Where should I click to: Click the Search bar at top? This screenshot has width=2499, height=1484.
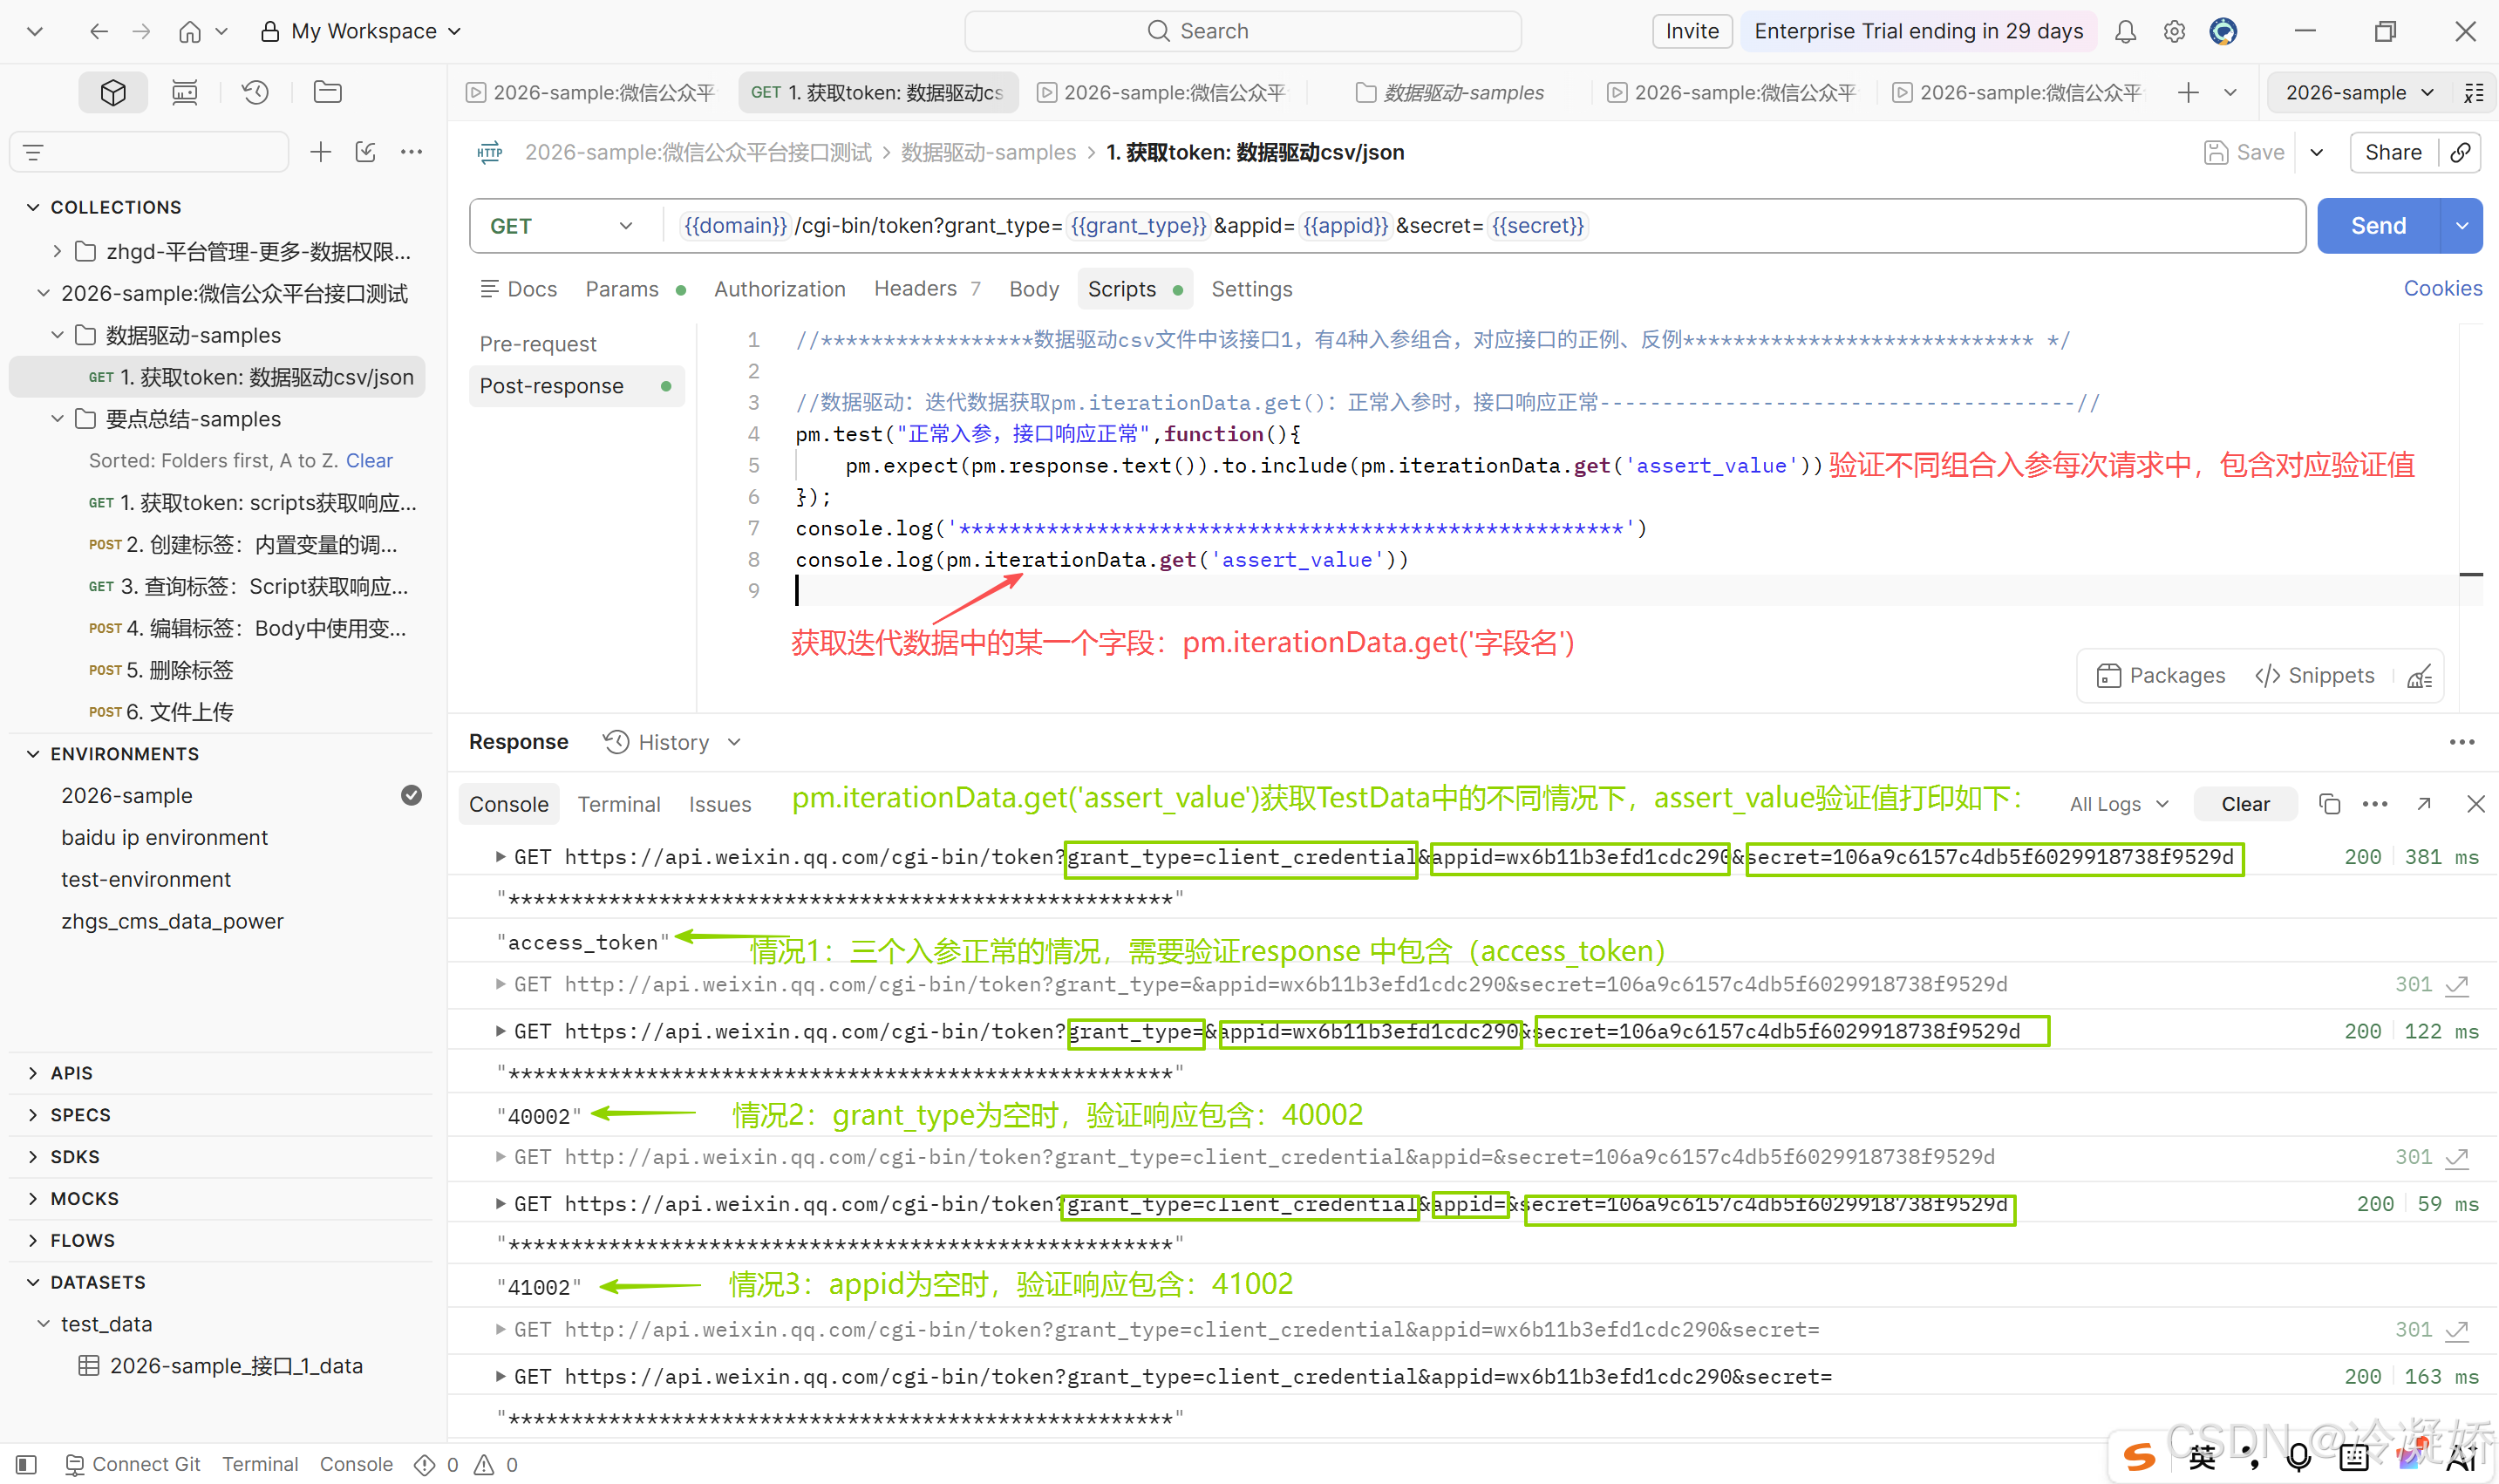[x=1243, y=31]
